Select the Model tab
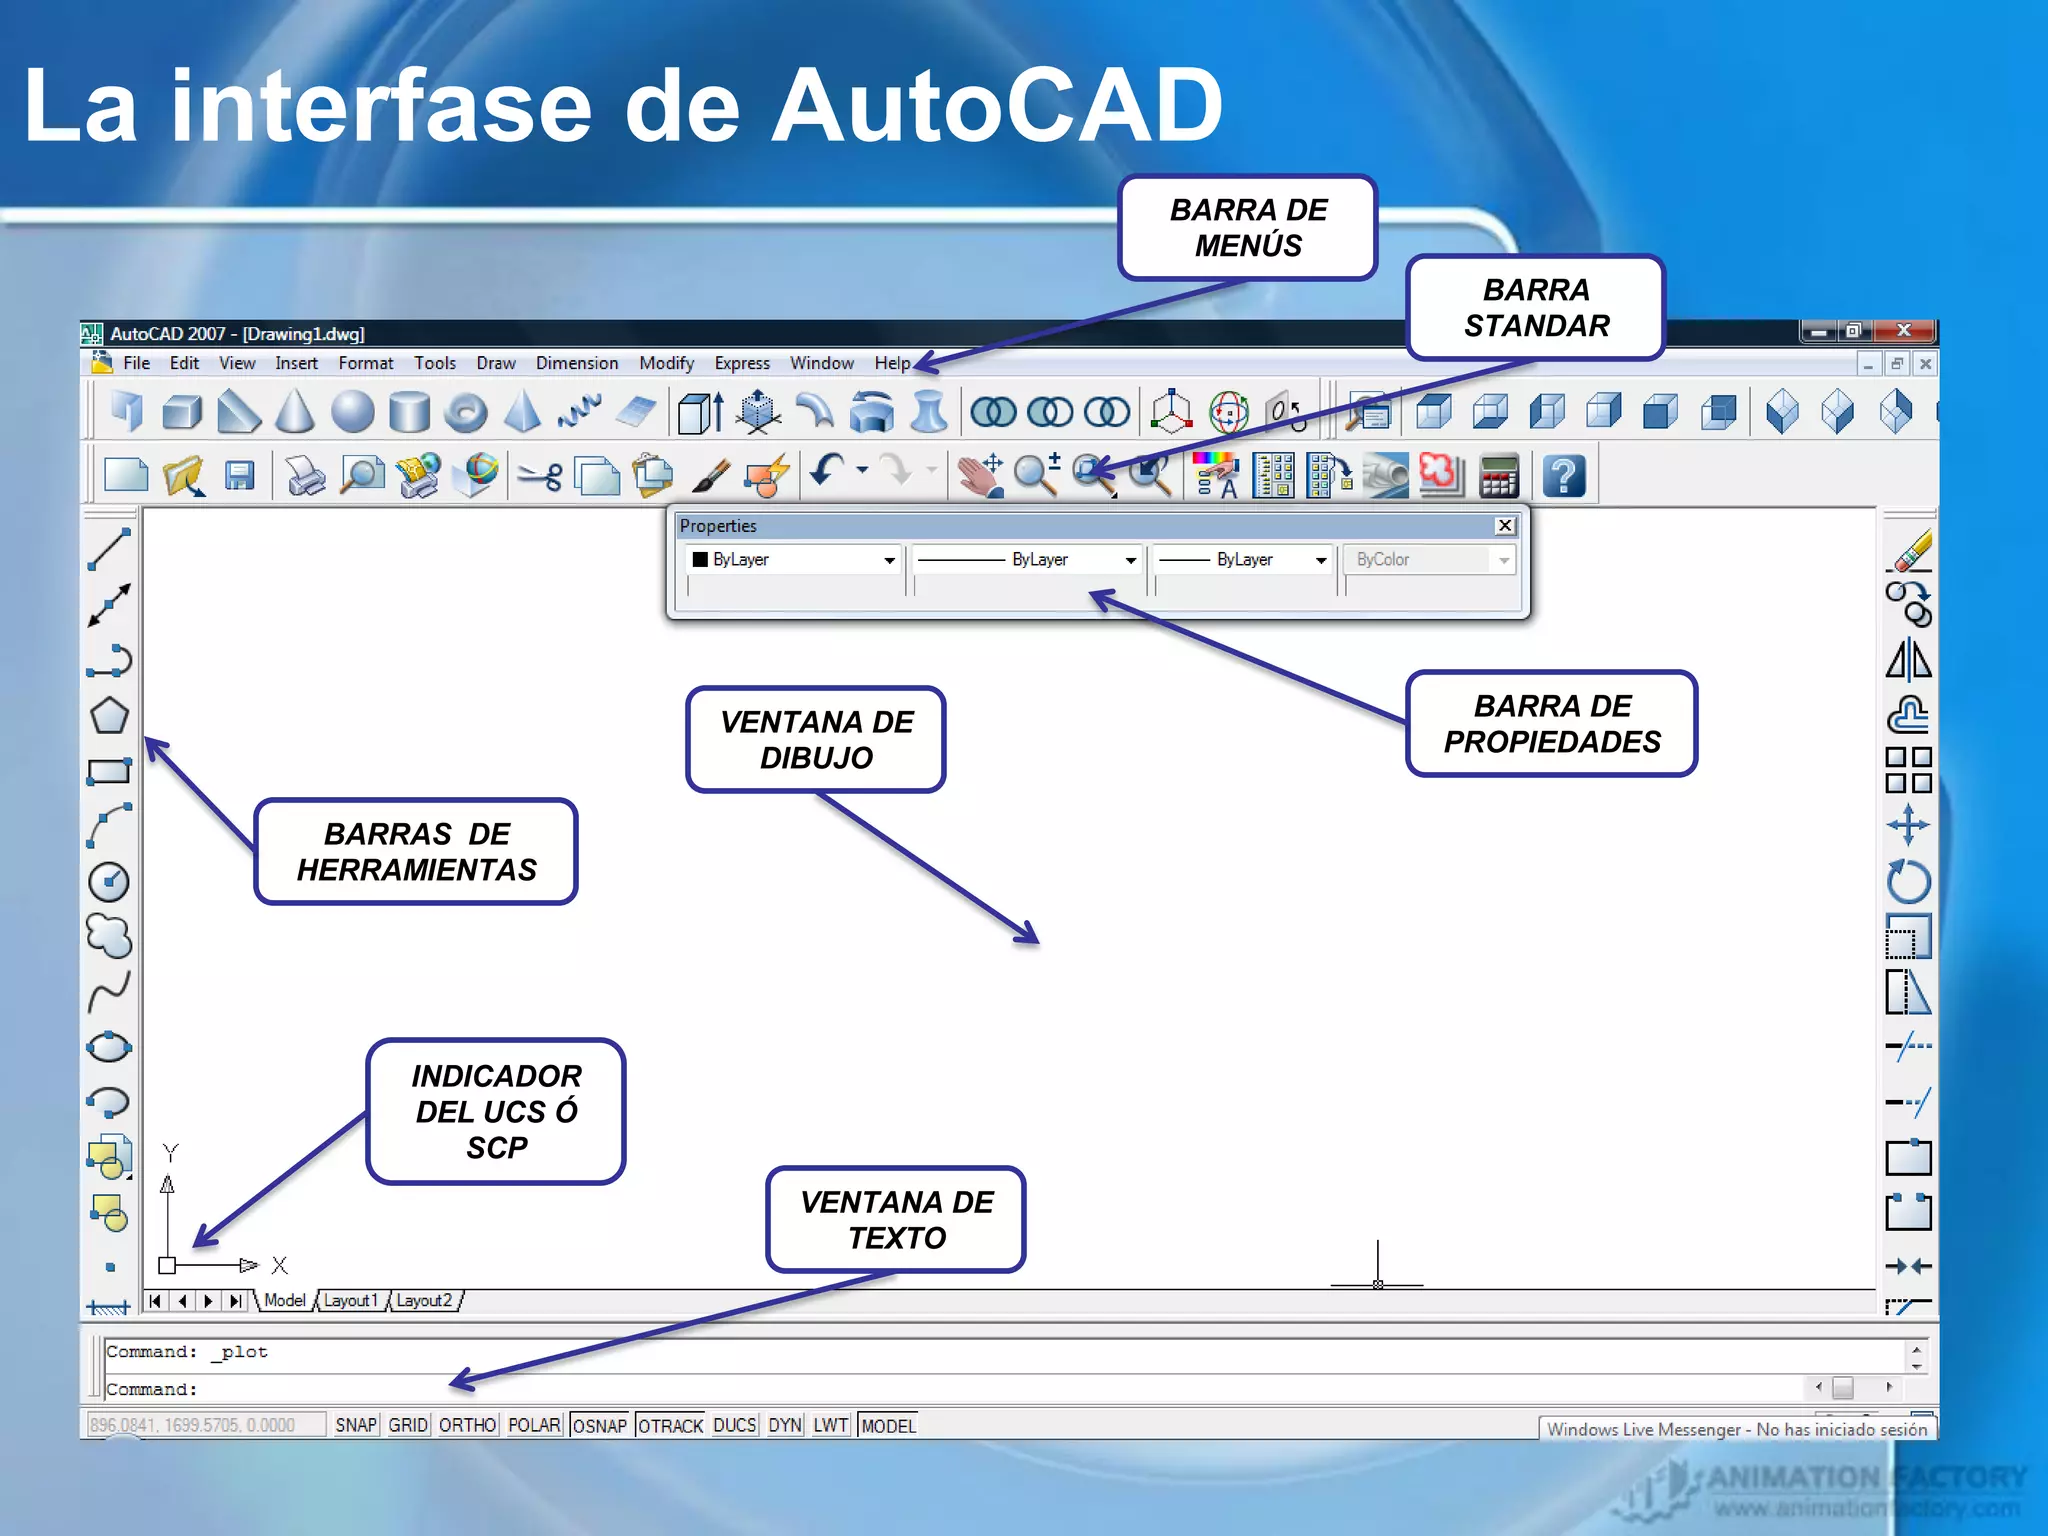Image resolution: width=2048 pixels, height=1536 pixels. pos(285,1300)
